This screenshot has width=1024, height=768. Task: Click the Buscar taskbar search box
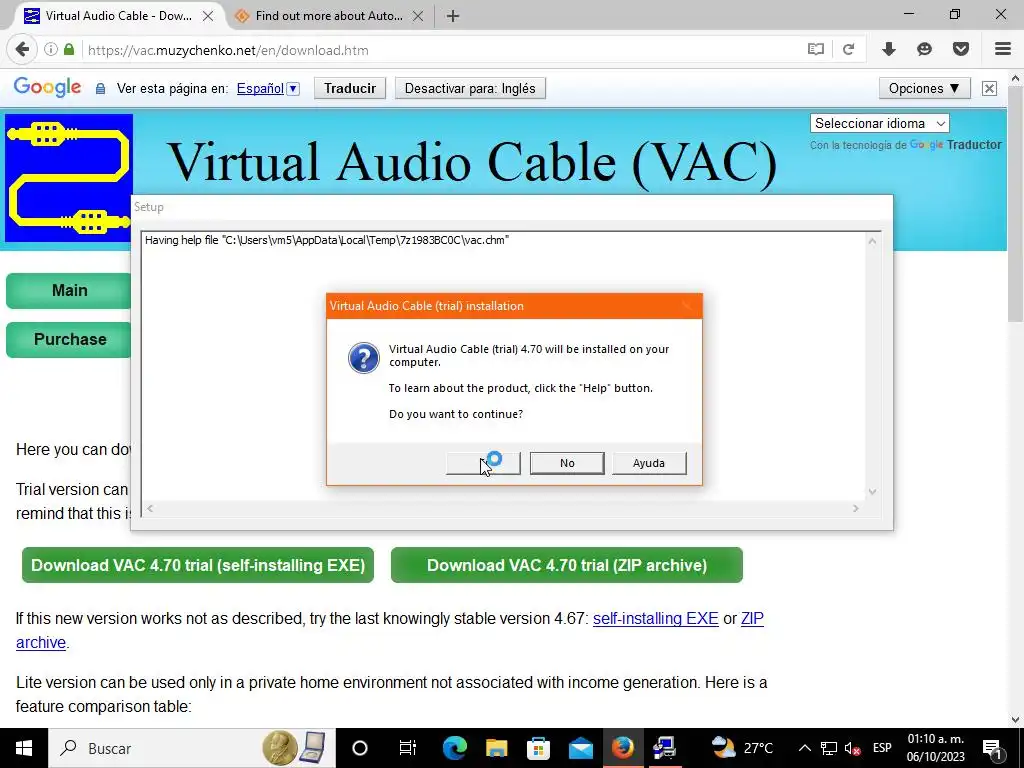pos(157,748)
